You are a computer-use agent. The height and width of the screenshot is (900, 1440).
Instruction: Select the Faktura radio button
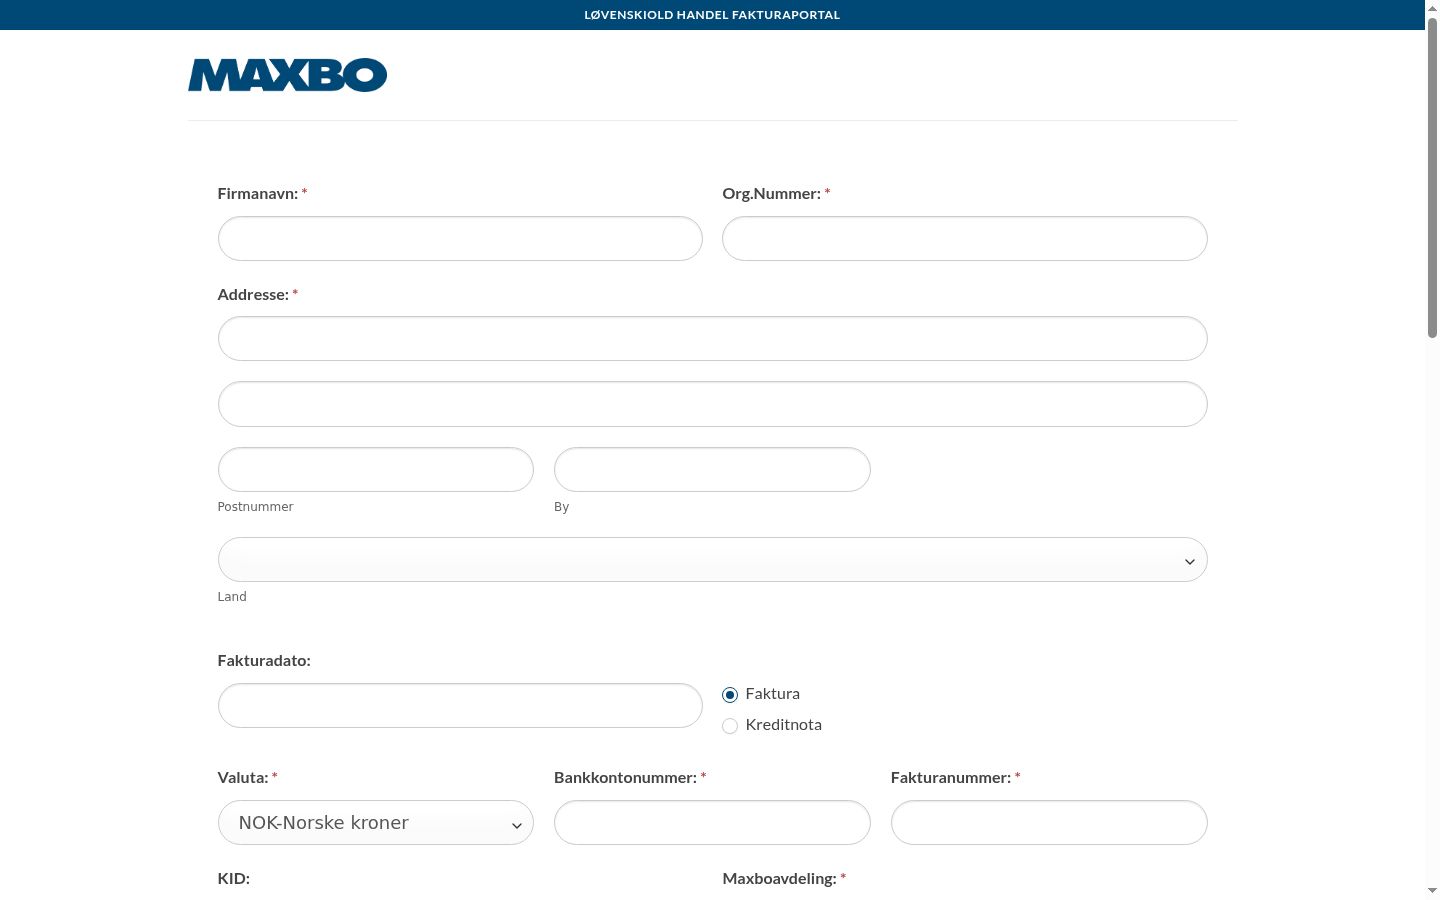pos(730,695)
